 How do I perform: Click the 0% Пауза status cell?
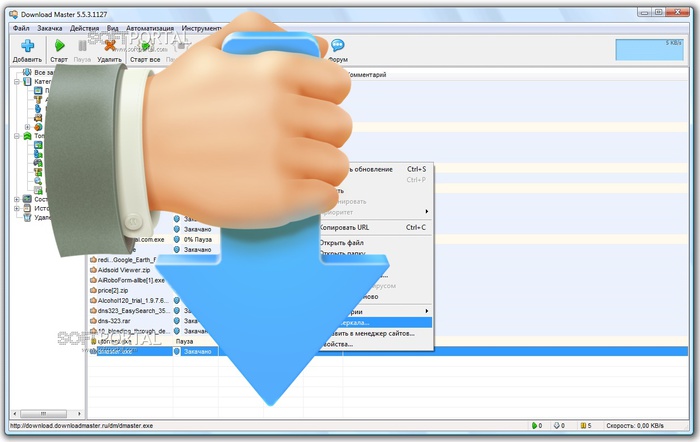point(197,240)
